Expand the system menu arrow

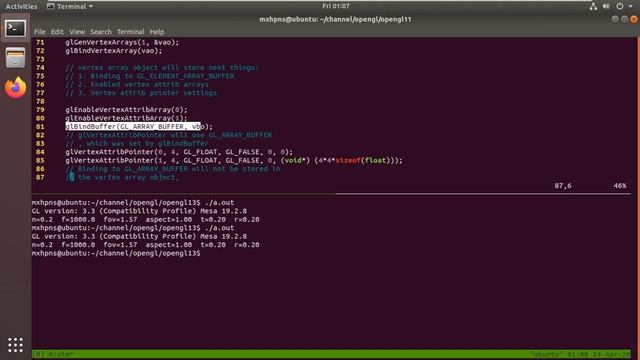point(631,6)
